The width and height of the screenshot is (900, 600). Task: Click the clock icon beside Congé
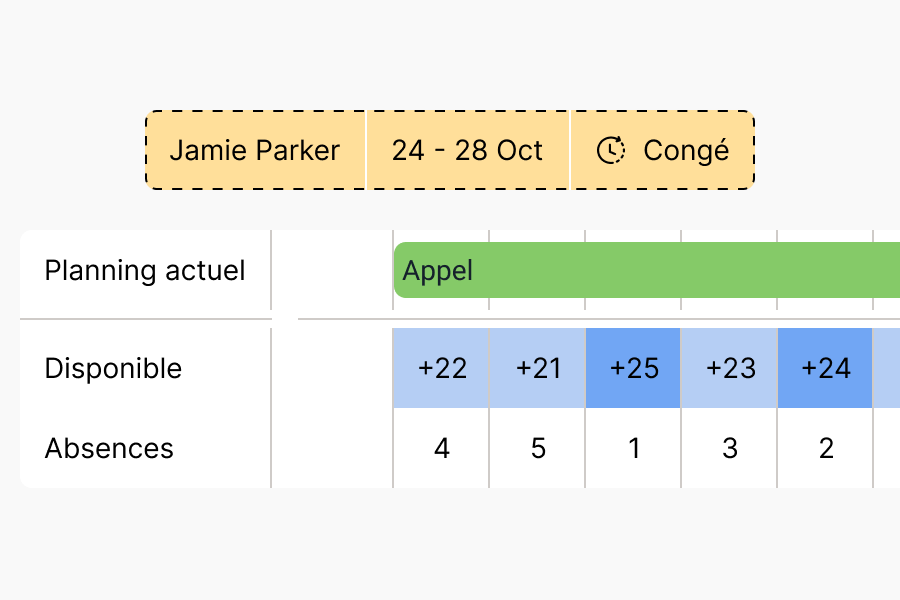pyautogui.click(x=611, y=150)
